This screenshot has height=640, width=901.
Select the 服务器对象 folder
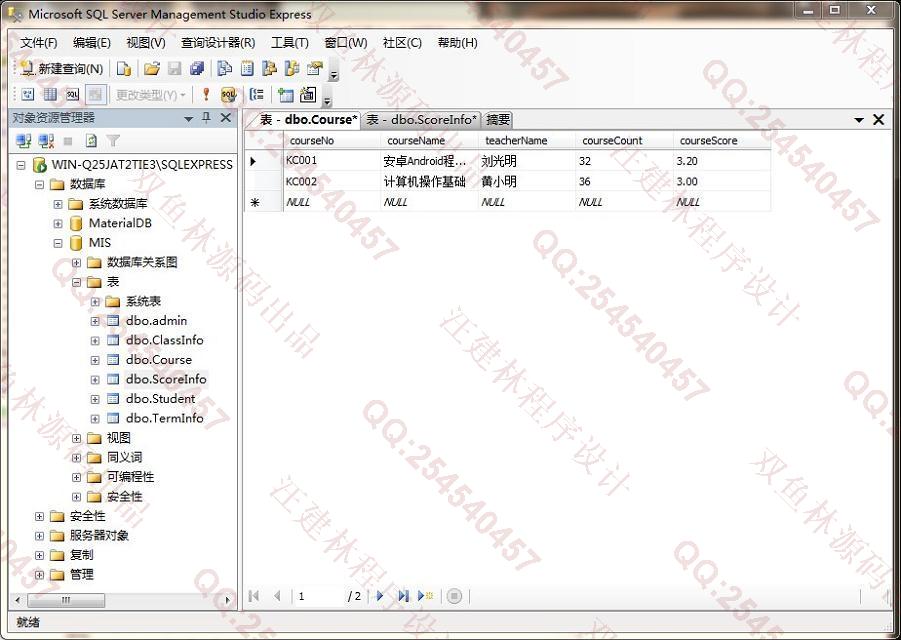[x=99, y=535]
